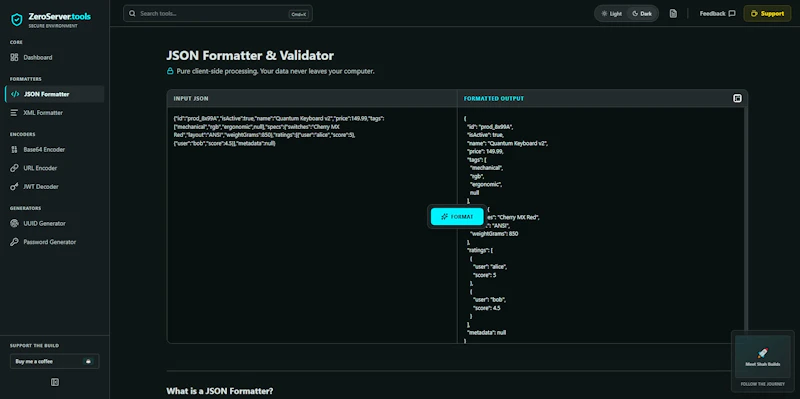Click the 'SUPPORT THE BUILD' label
Screen dimensions: 800x399
click(x=34, y=346)
